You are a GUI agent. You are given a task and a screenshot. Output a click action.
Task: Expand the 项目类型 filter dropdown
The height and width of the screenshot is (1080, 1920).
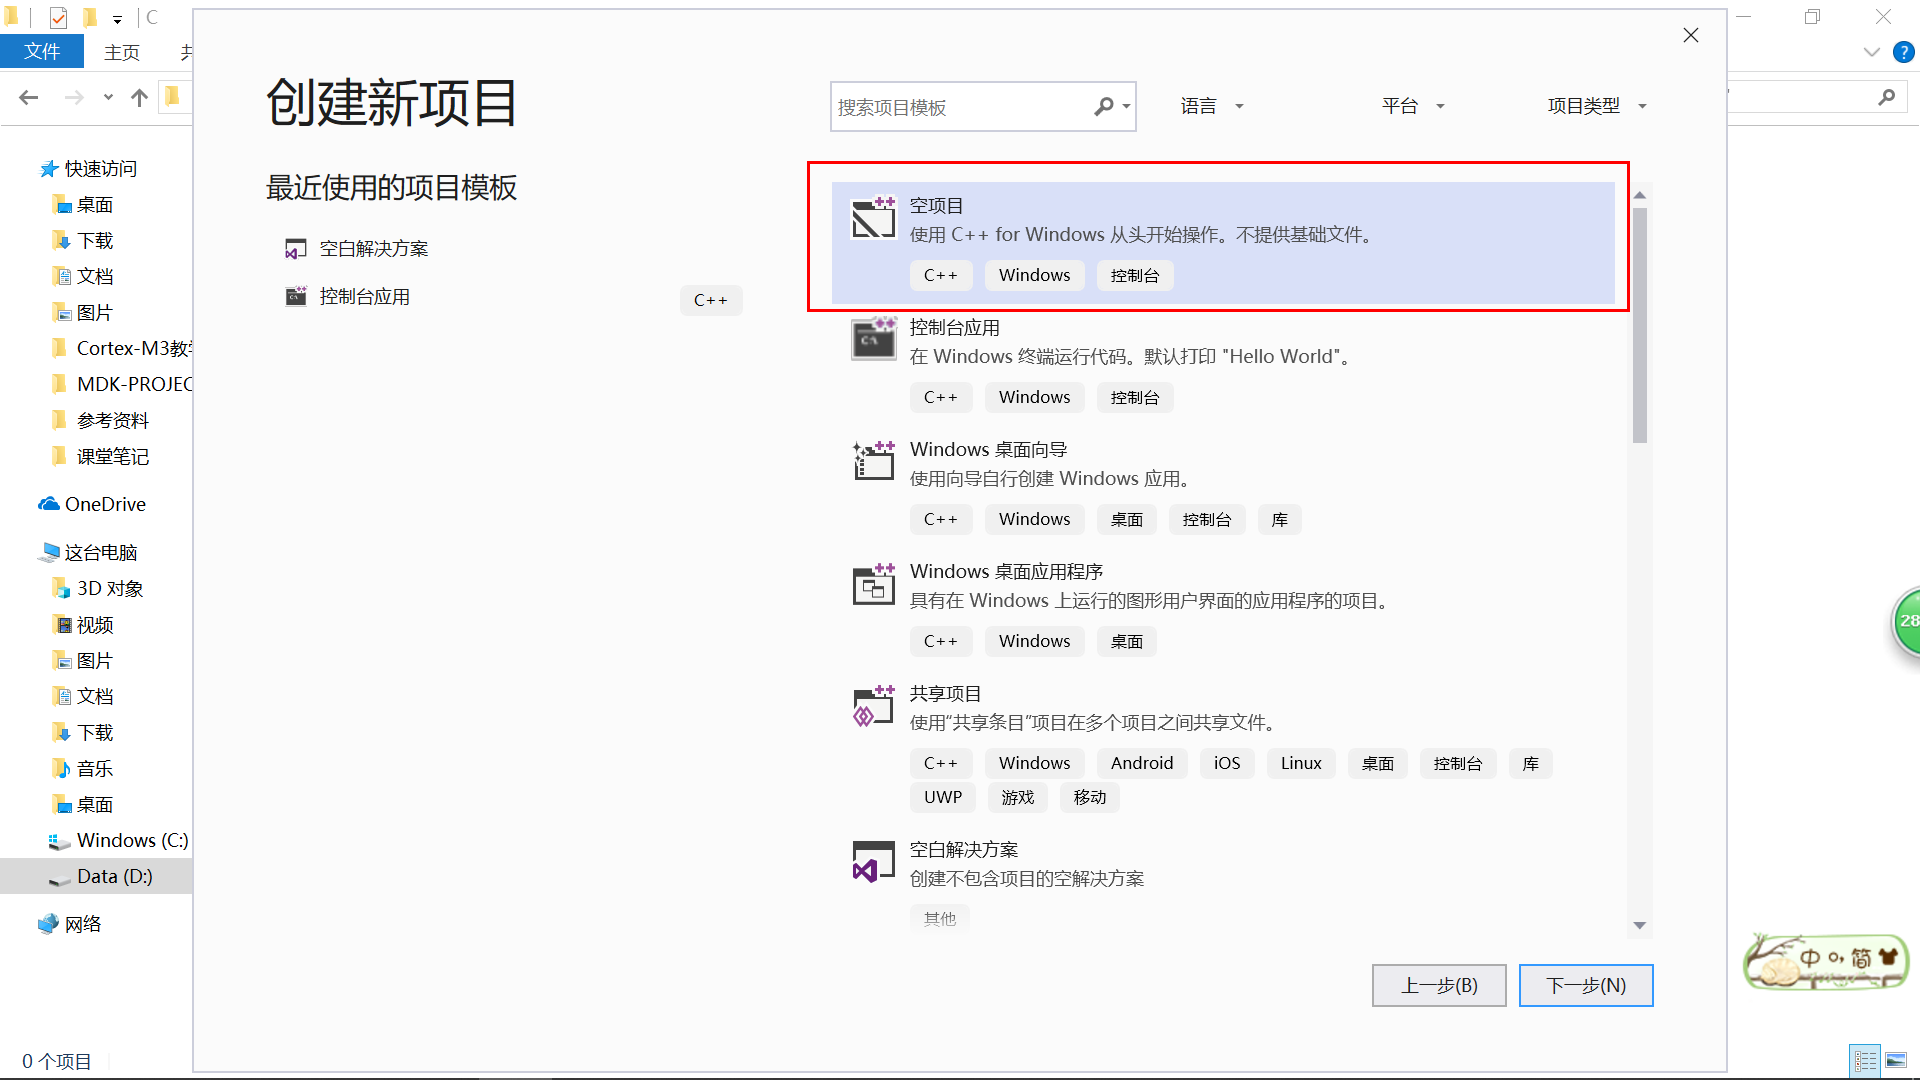coord(1596,106)
